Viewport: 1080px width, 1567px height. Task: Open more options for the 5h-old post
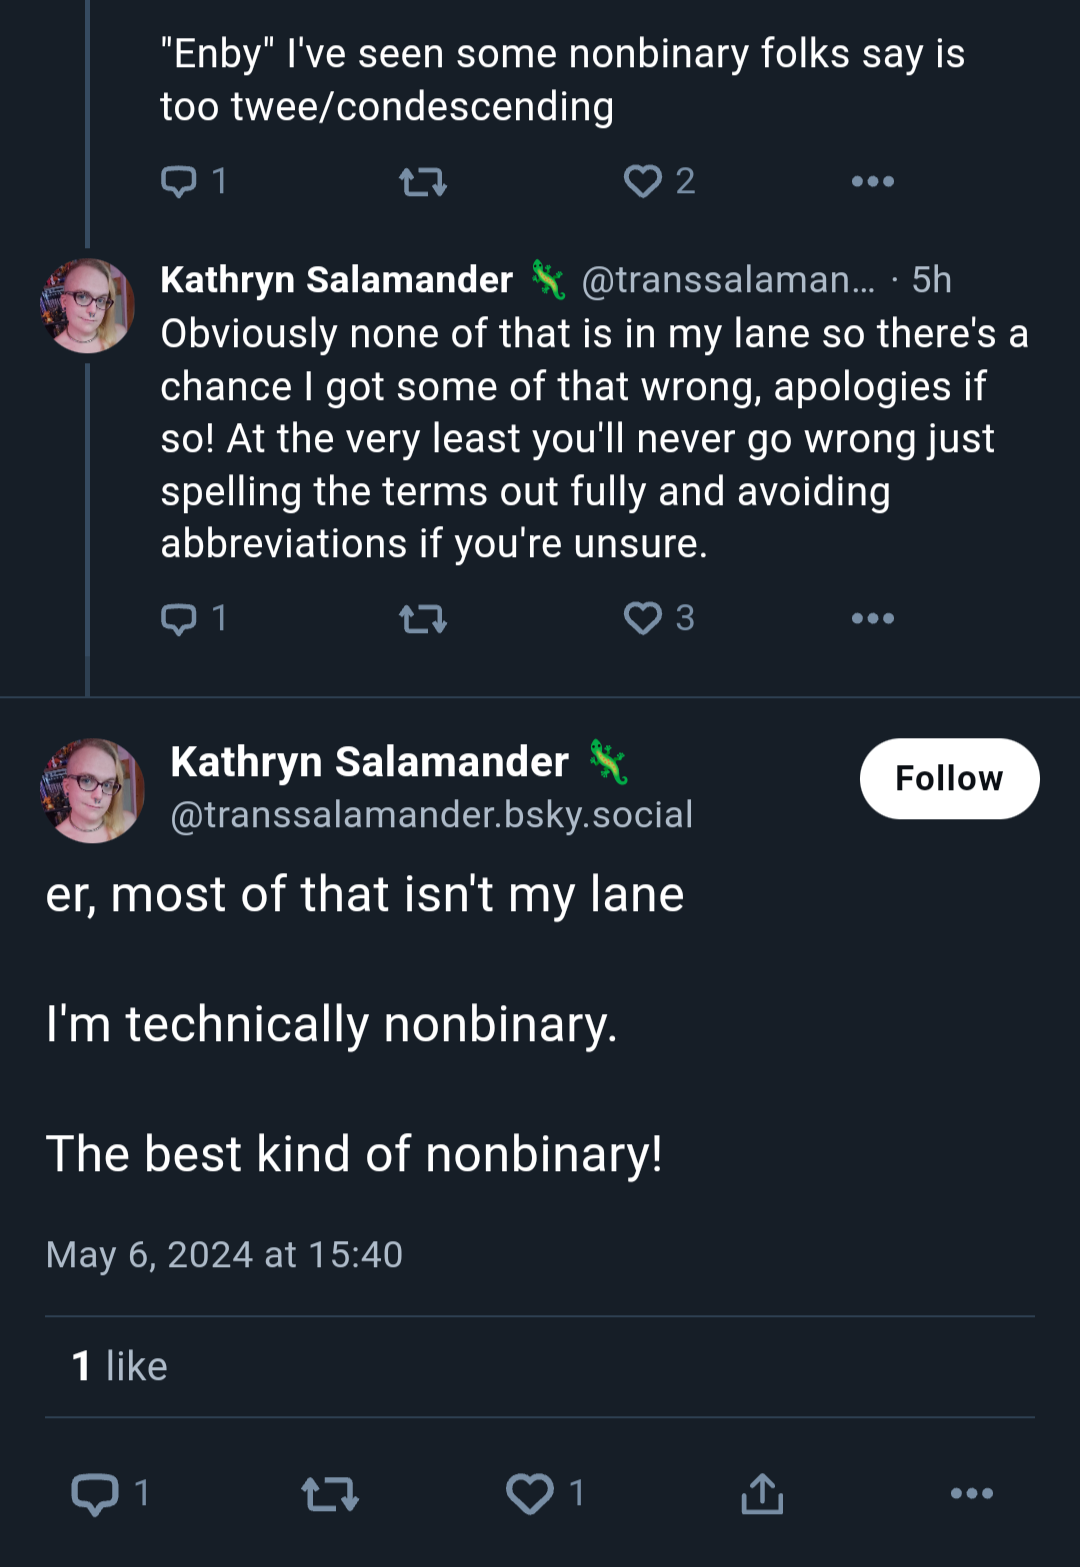pyautogui.click(x=873, y=618)
